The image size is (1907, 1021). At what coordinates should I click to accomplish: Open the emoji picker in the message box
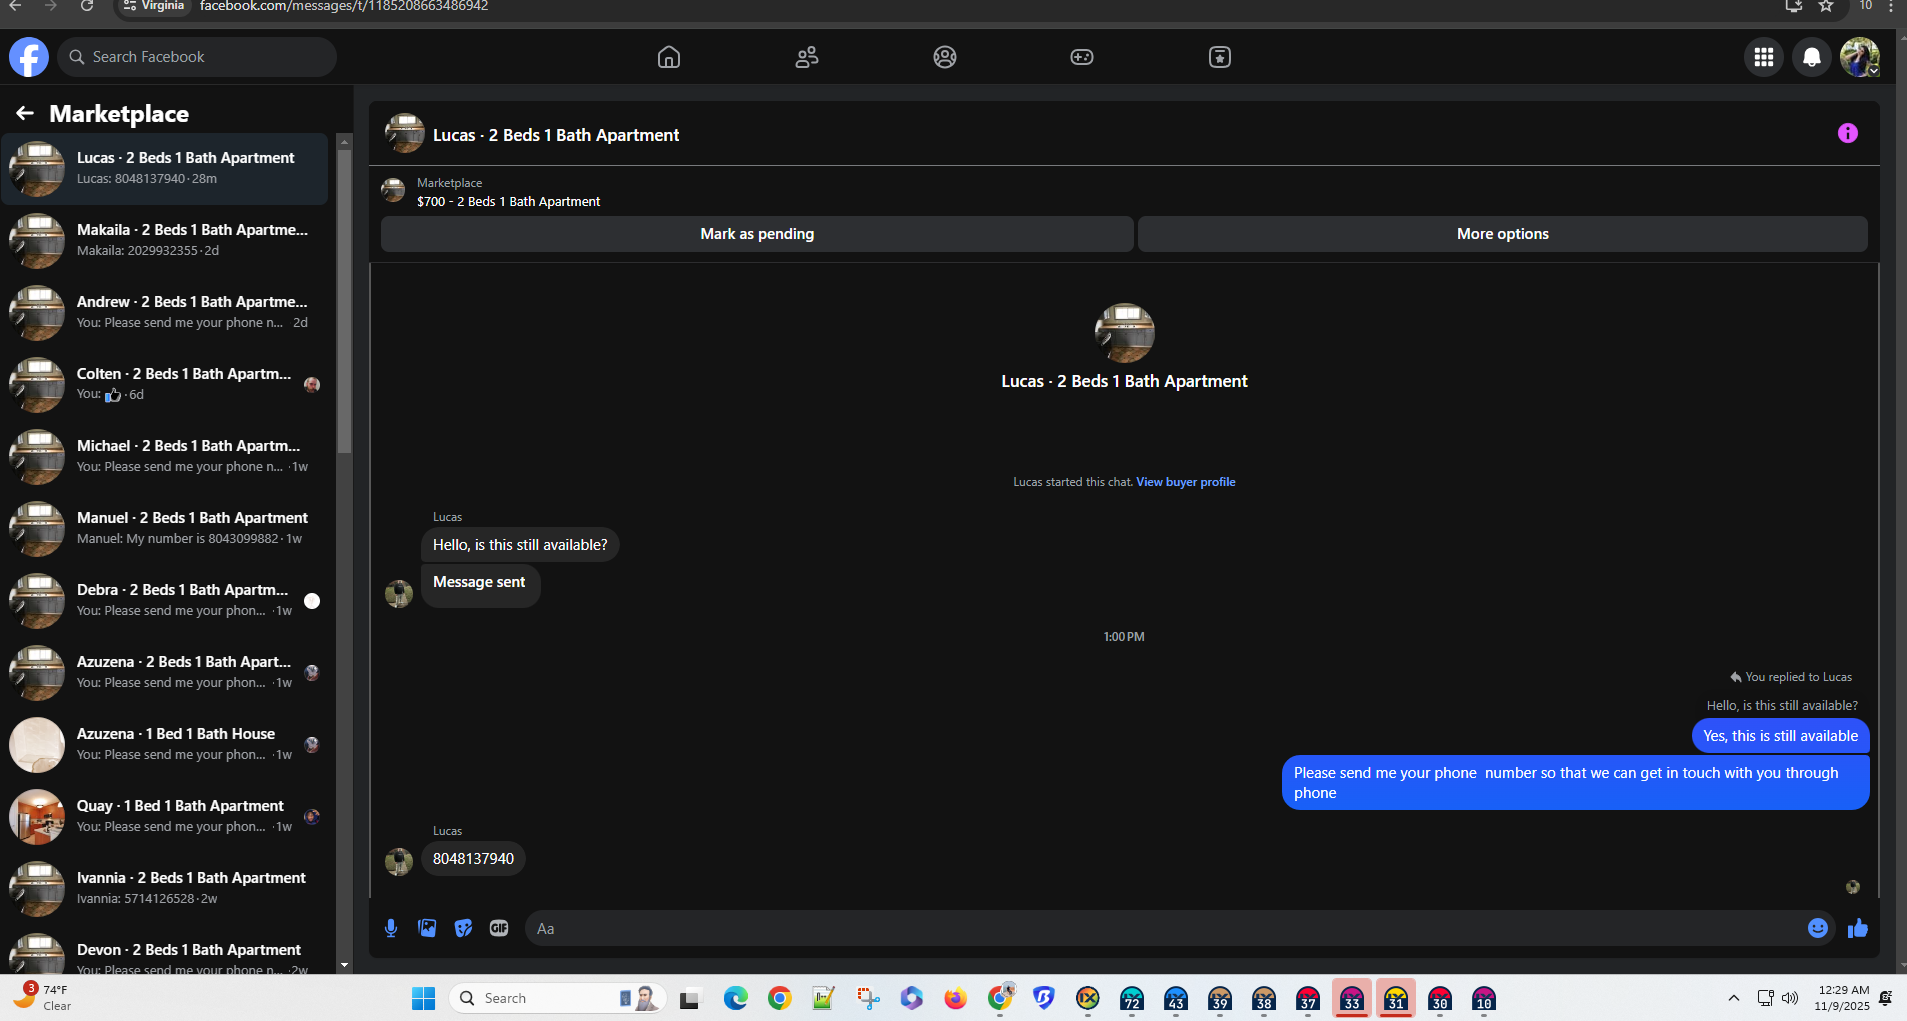[1818, 928]
